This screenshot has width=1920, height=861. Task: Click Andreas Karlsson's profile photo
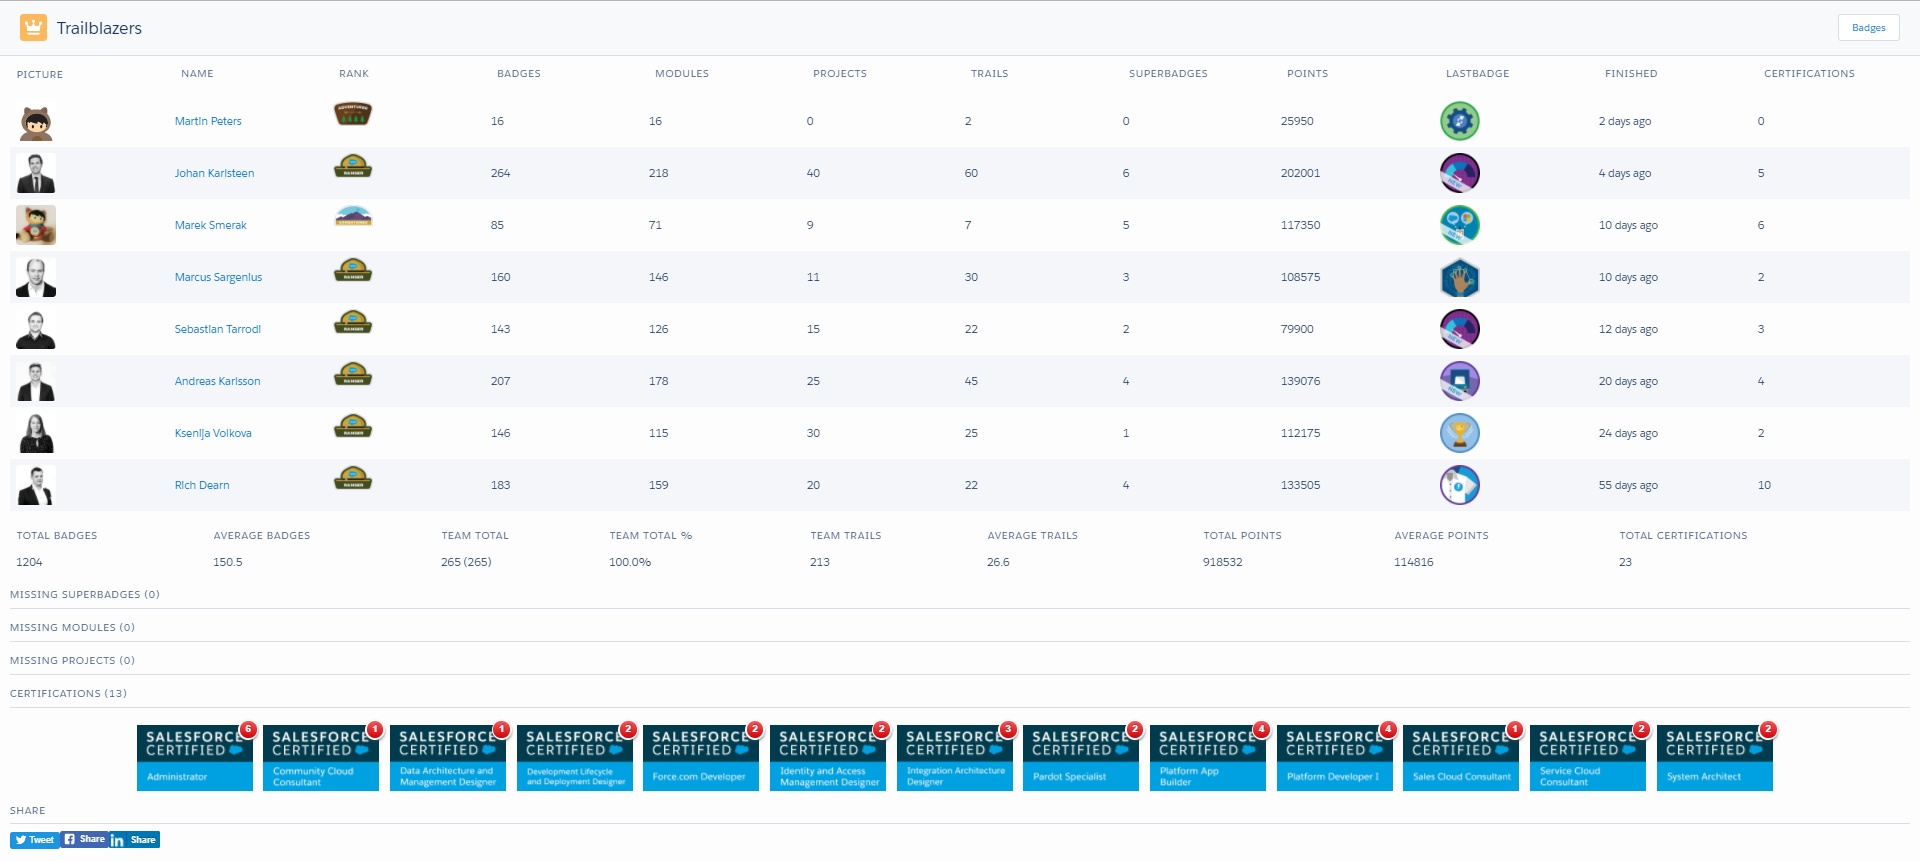tap(36, 381)
